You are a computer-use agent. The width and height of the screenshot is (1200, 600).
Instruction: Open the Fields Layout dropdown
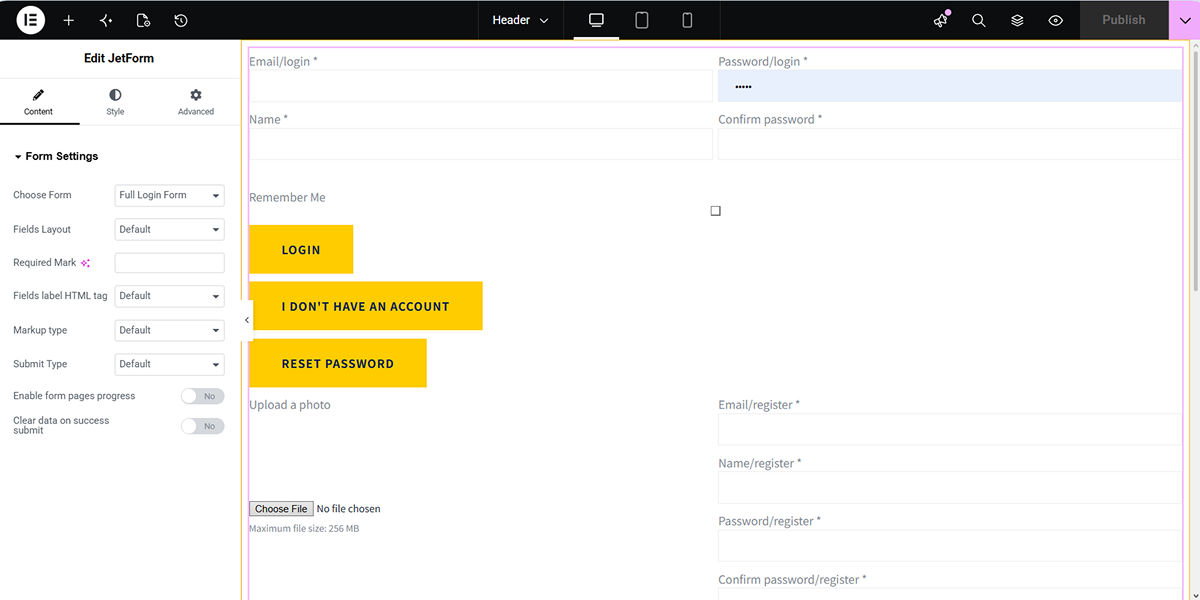170,229
